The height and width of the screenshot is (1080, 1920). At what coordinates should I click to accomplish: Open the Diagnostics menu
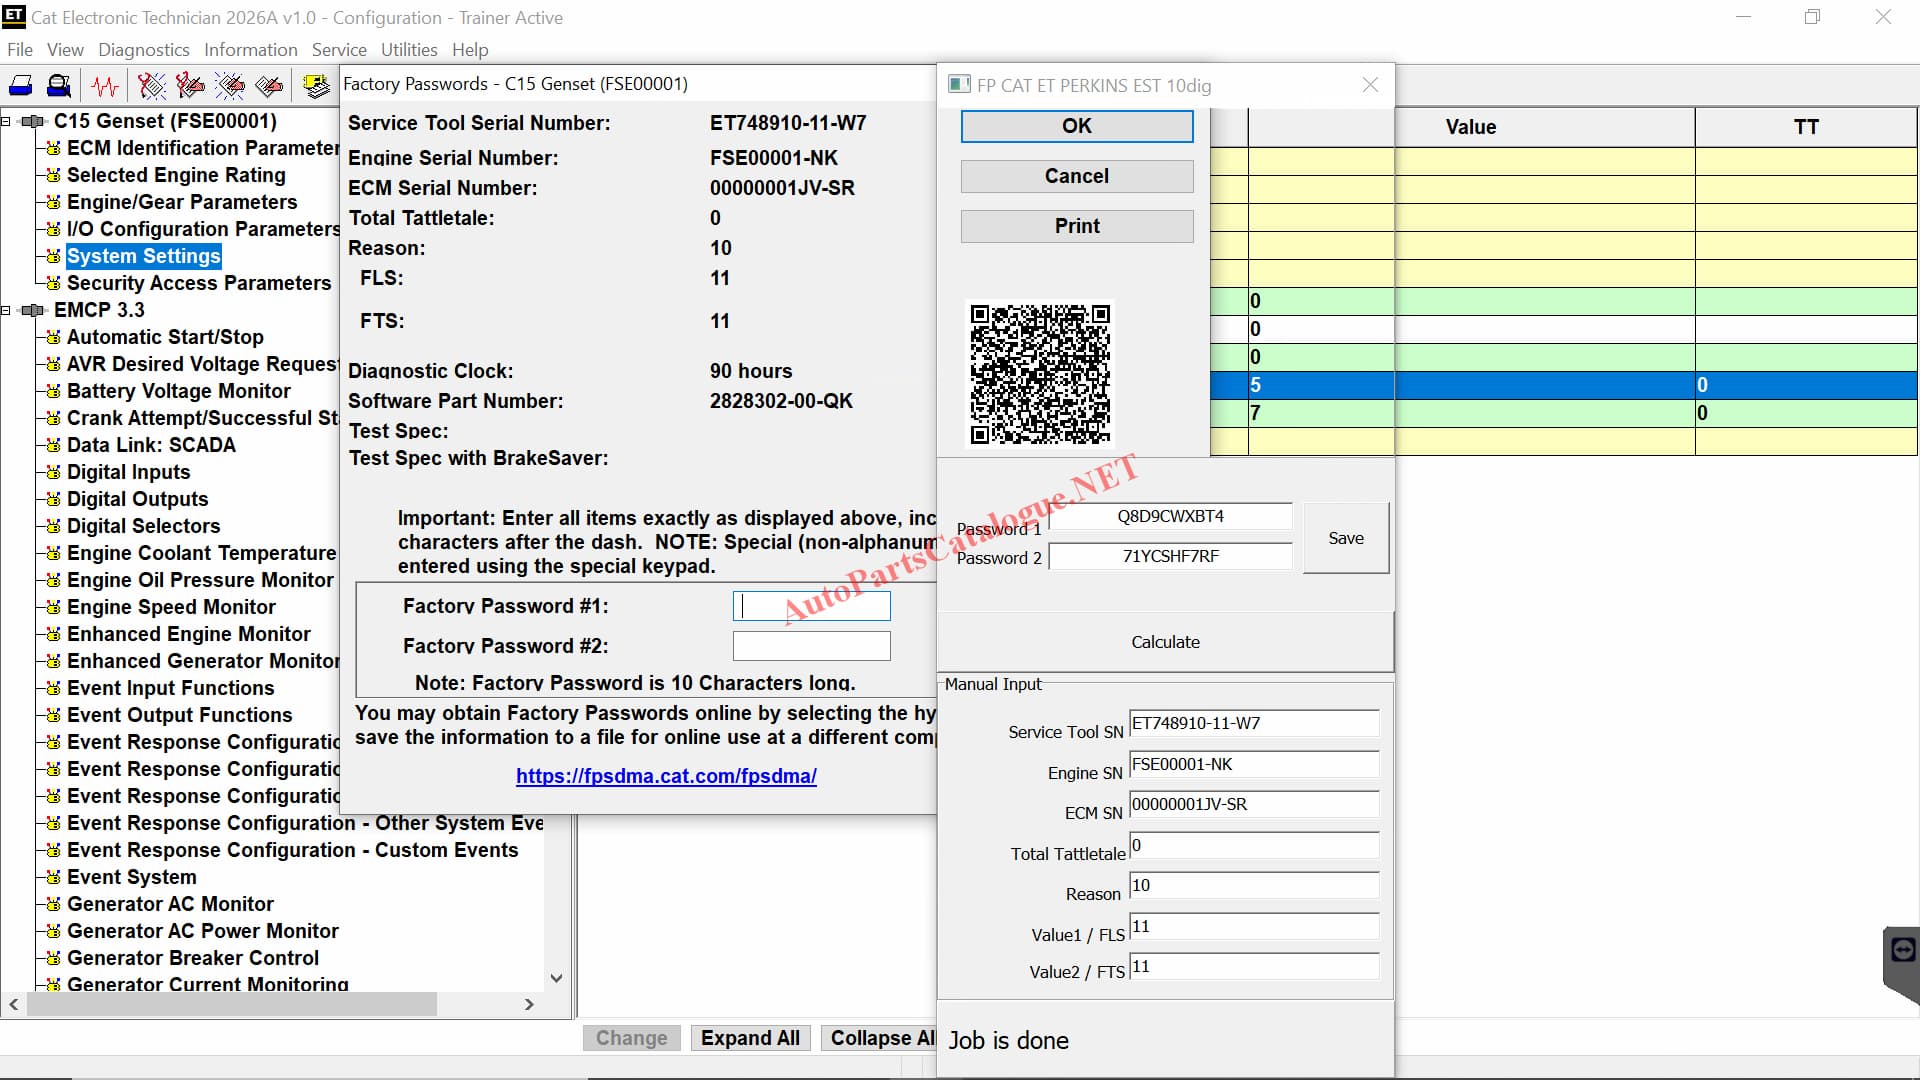coord(144,50)
